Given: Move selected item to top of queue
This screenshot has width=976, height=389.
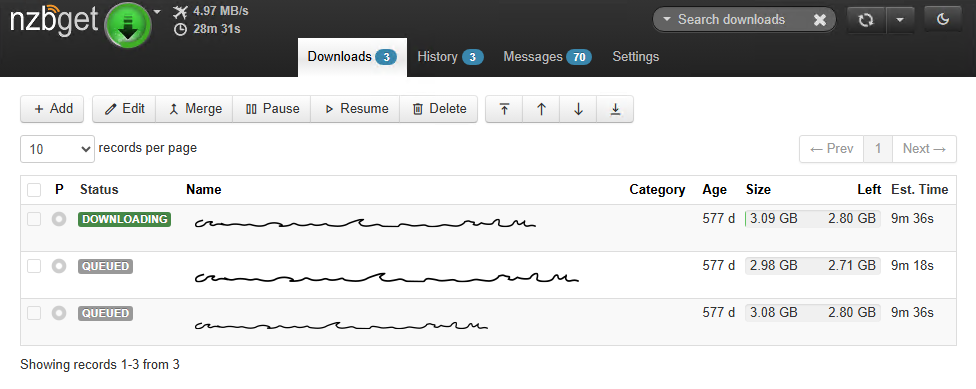Looking at the screenshot, I should click(504, 109).
